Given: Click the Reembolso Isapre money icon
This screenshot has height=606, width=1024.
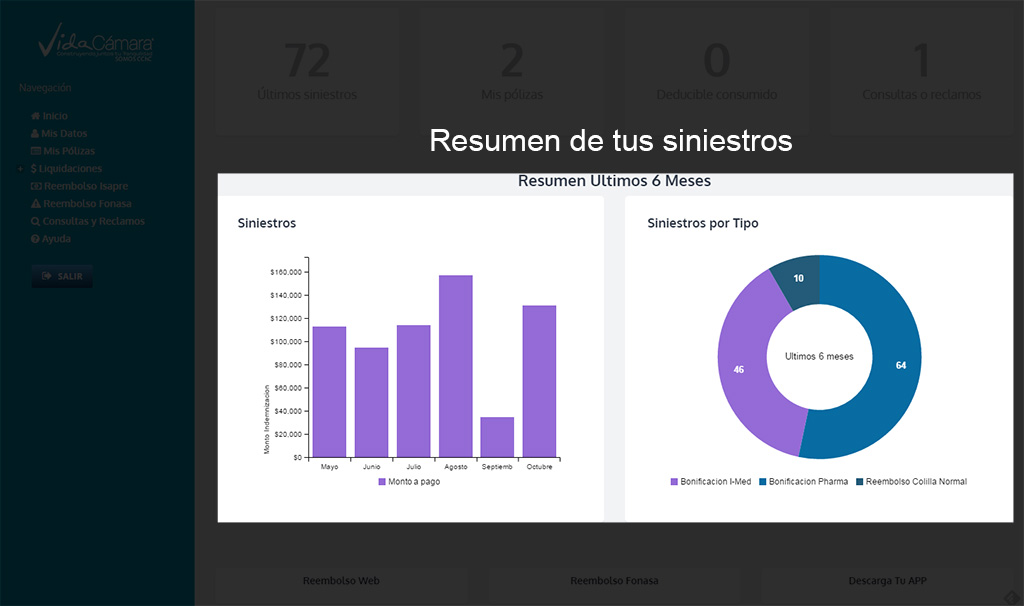Looking at the screenshot, I should 36,186.
